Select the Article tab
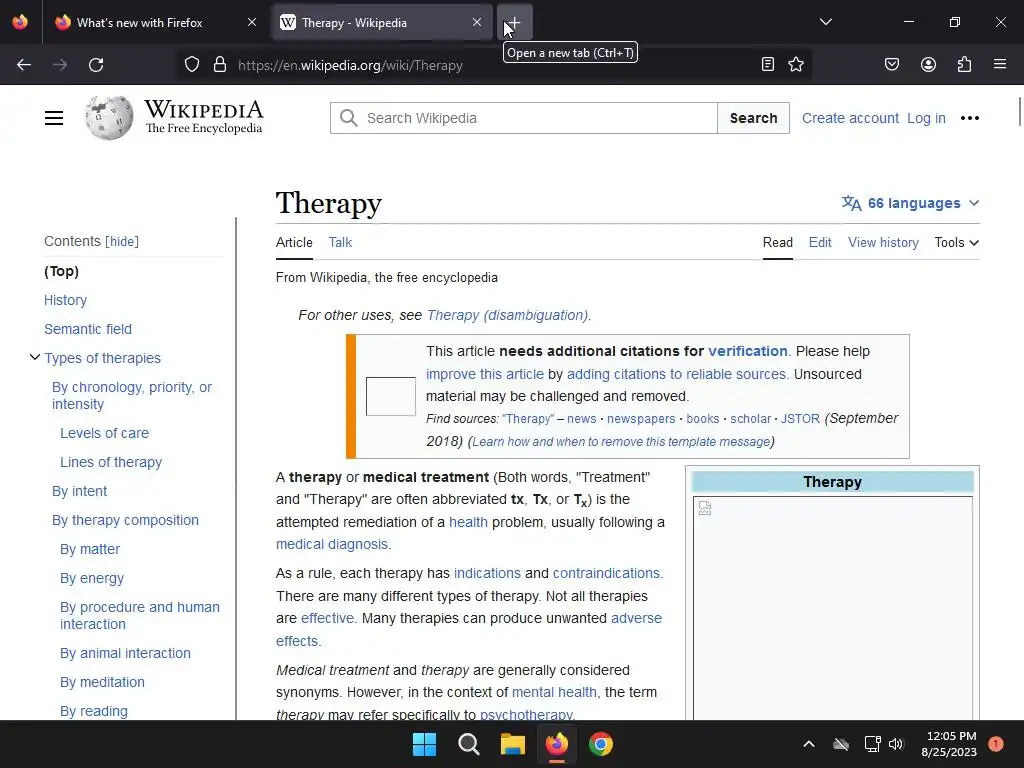This screenshot has width=1024, height=768. [x=294, y=242]
